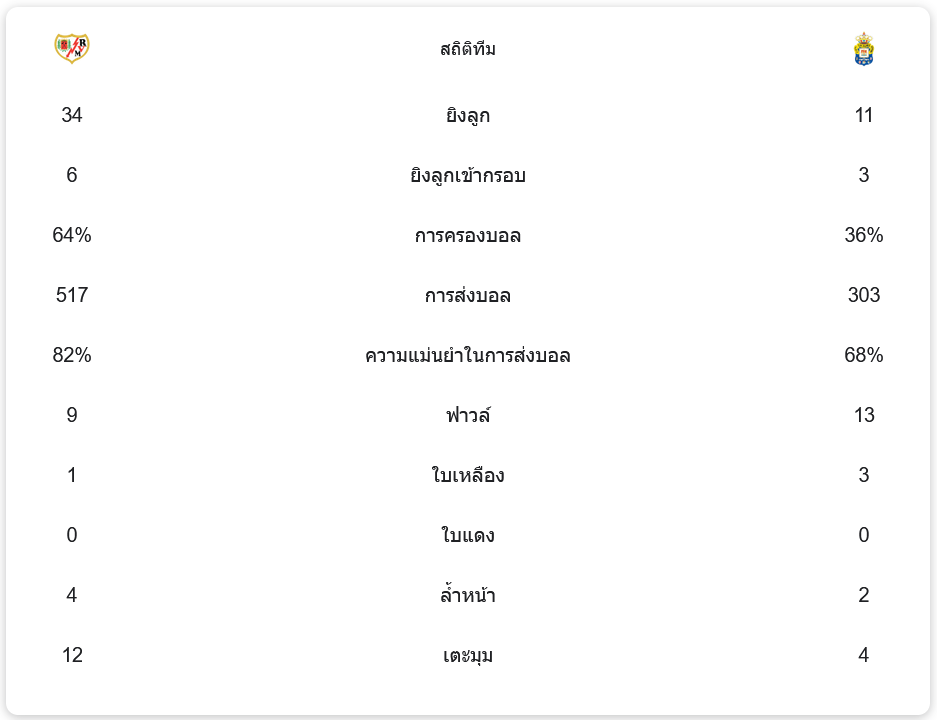
Task: Select the ล้ำหน้า offsides label
Action: pyautogui.click(x=468, y=595)
